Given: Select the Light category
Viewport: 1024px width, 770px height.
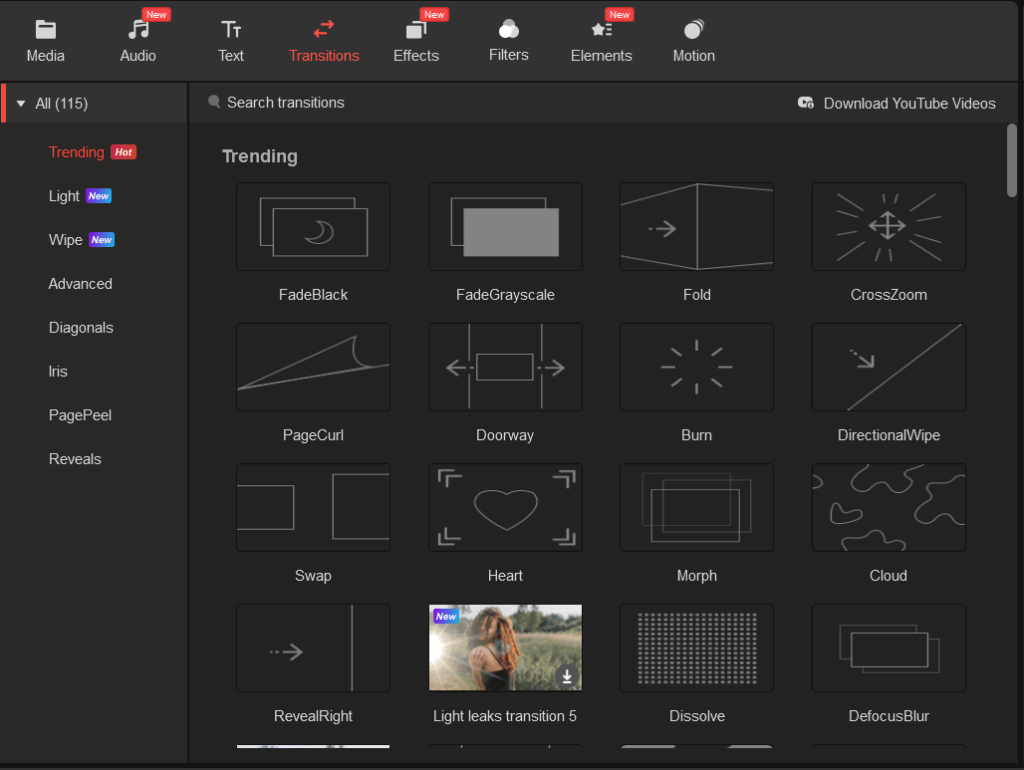Looking at the screenshot, I should [64, 196].
